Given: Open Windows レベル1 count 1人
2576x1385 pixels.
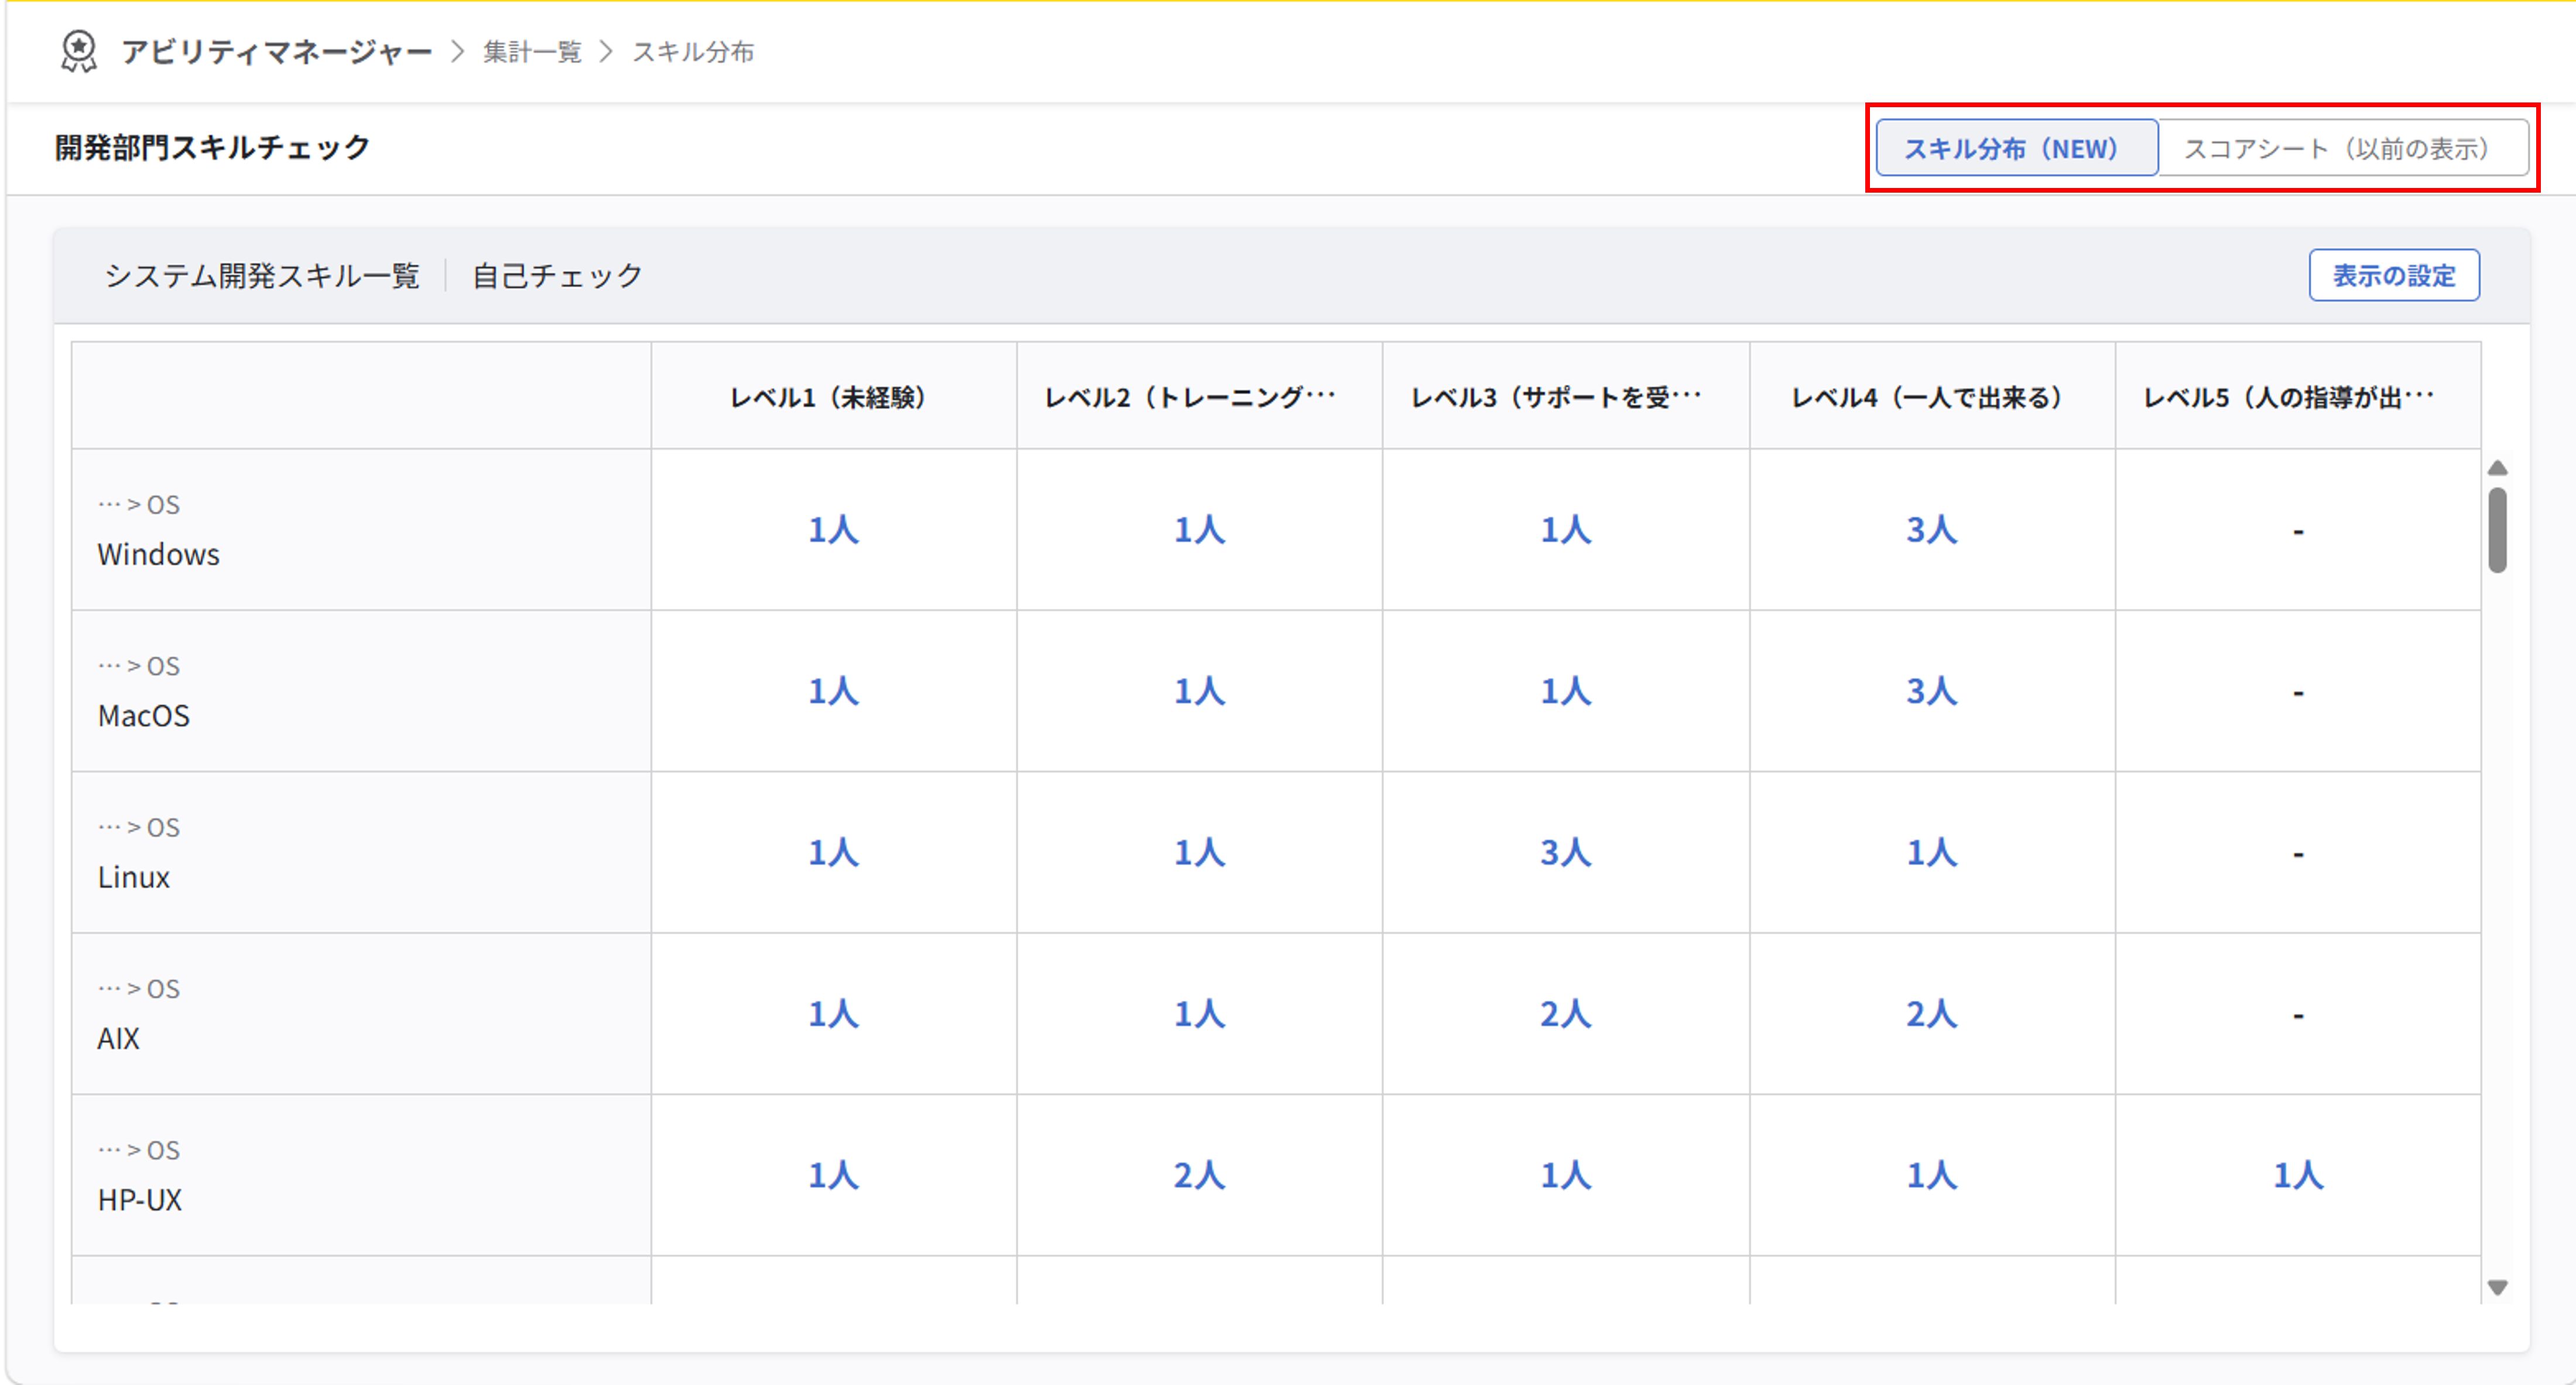Looking at the screenshot, I should (834, 529).
